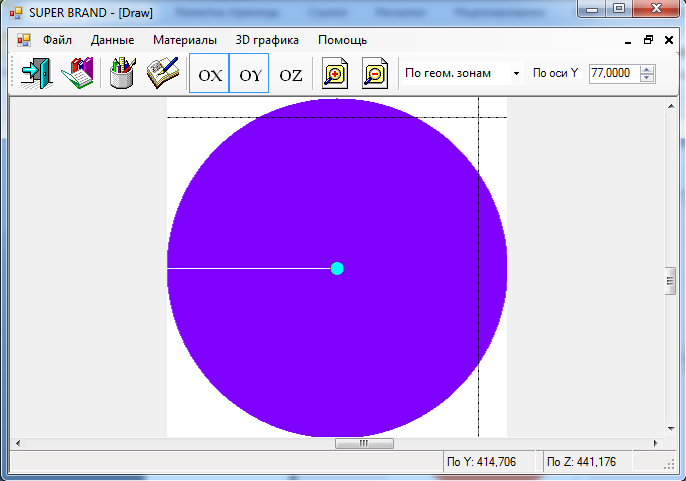The height and width of the screenshot is (481, 686).
Task: Decrease the По оси Y value with down arrow
Action: pos(647,77)
